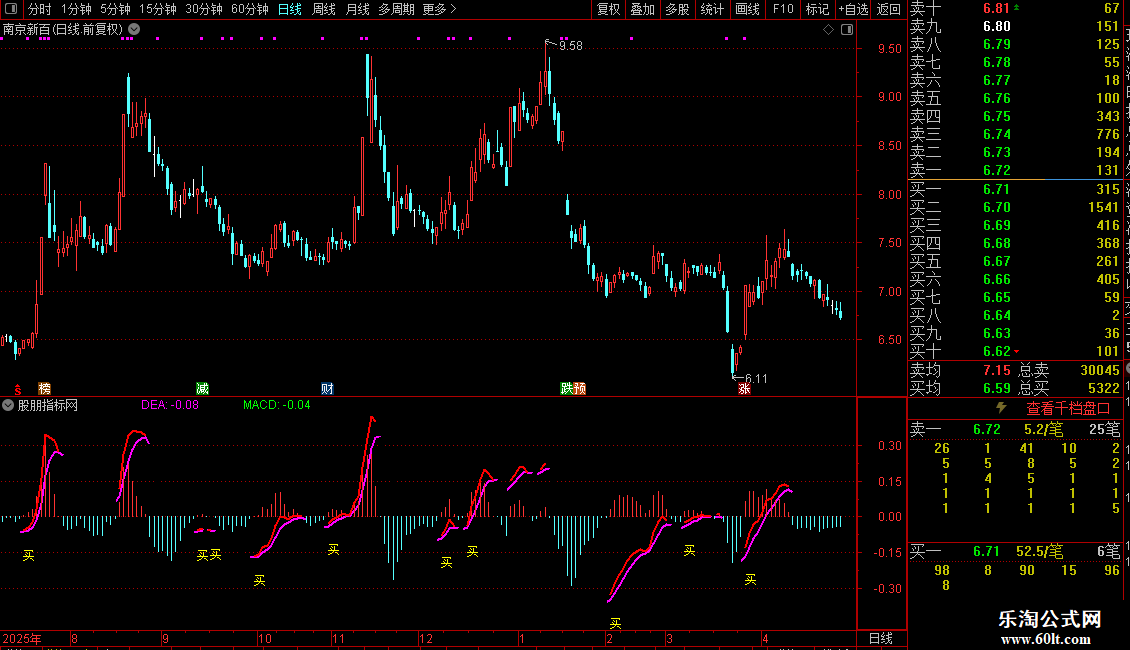
Task: Open the 多周期 multi-period view
Action: 396,9
